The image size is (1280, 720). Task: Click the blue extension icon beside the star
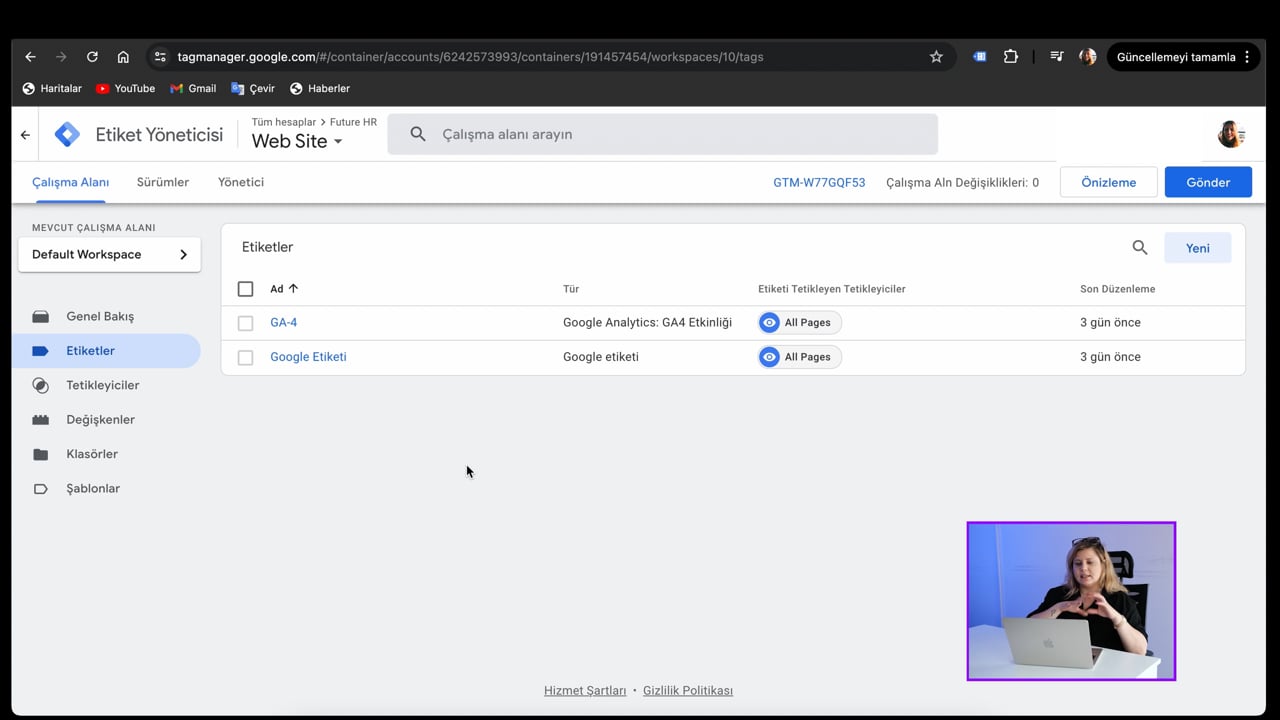tap(980, 57)
